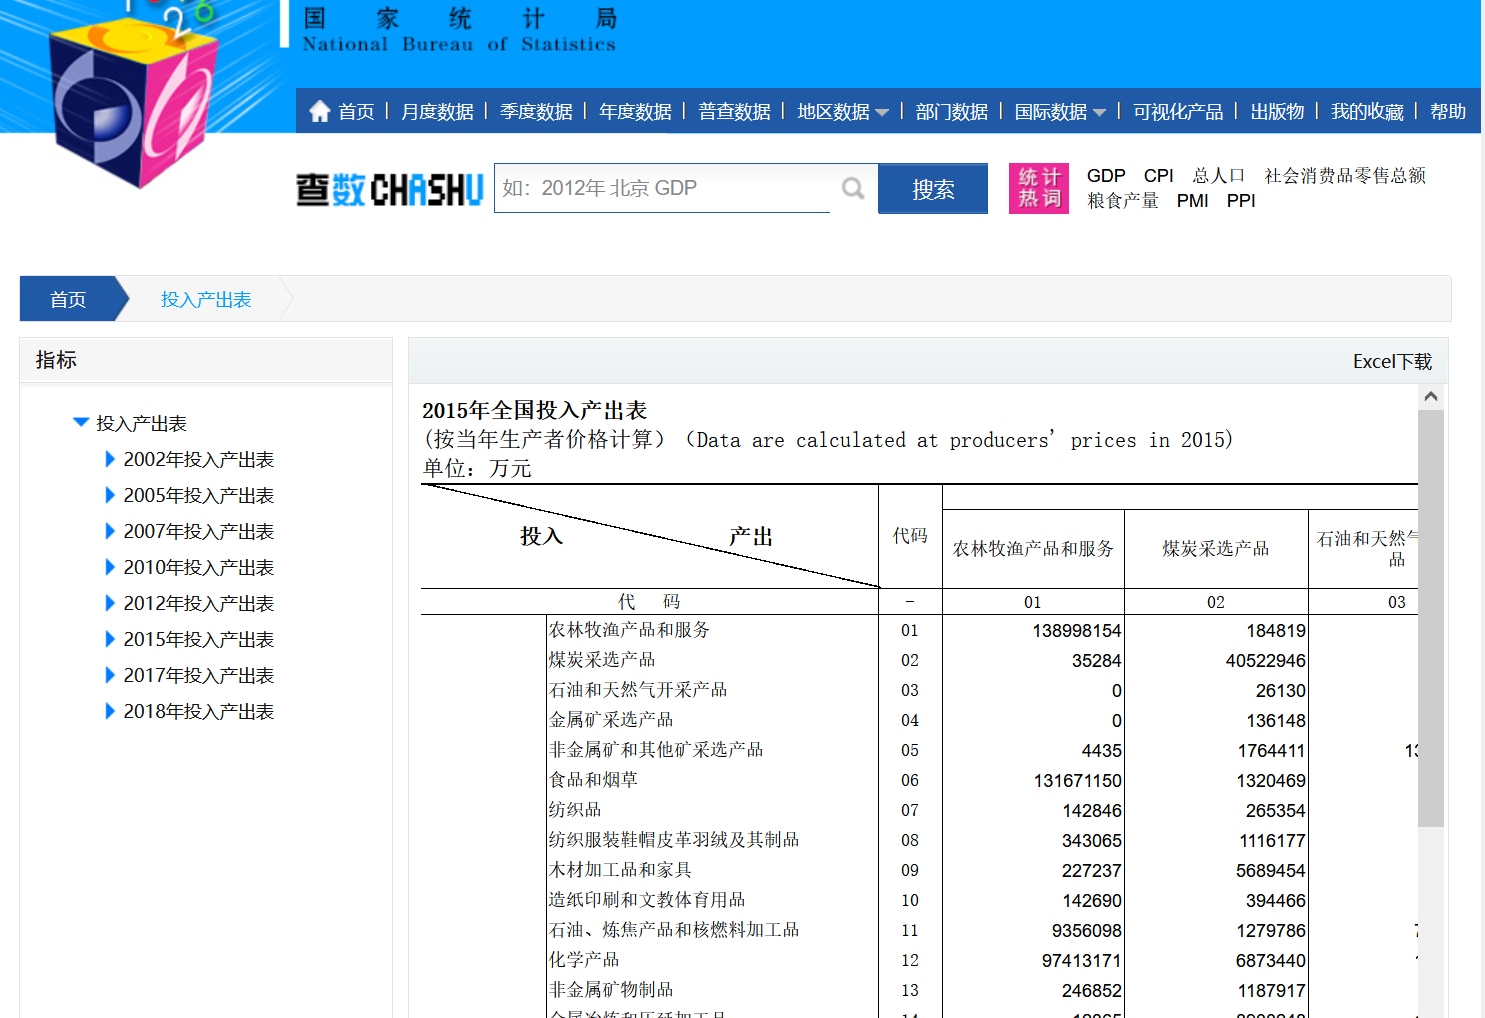Click the 统计热词 pink badge
Screen dimensions: 1485x1018
1038,188
